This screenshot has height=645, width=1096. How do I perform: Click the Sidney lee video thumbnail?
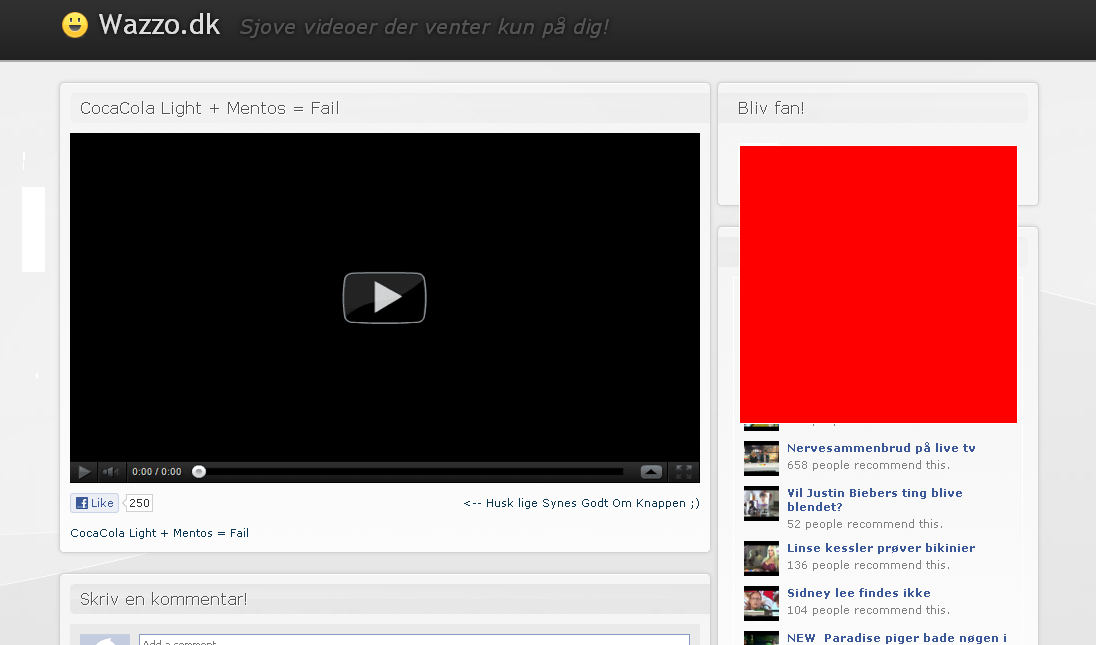761,603
